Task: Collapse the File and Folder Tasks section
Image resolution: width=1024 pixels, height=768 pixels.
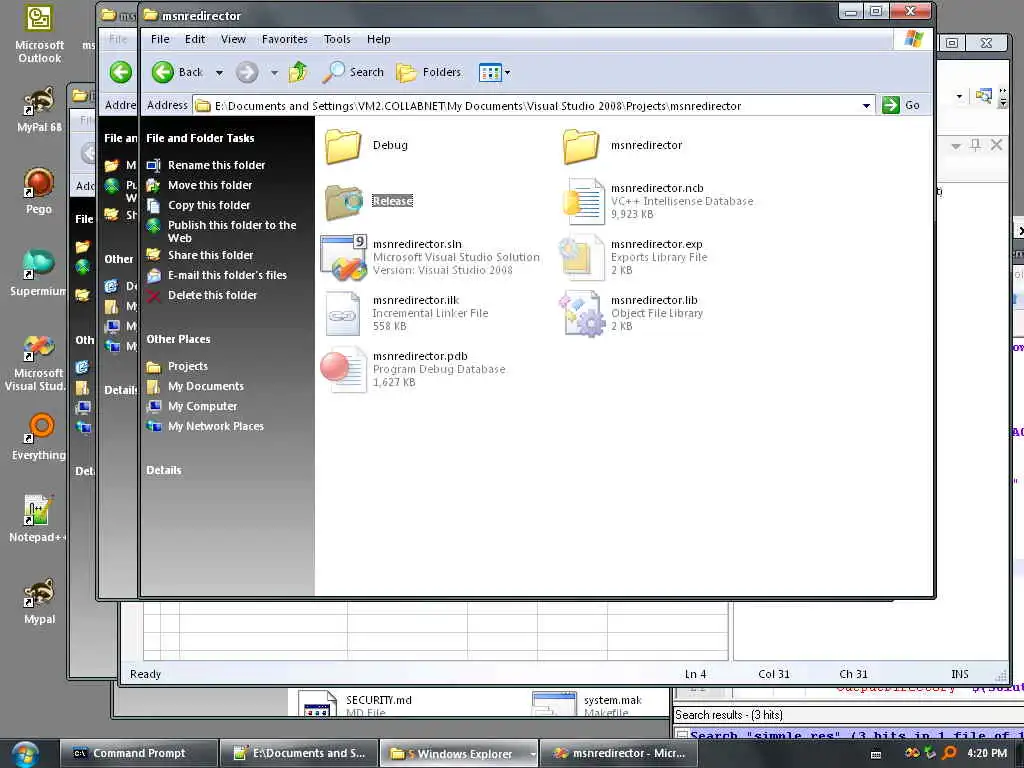Action: click(x=200, y=138)
